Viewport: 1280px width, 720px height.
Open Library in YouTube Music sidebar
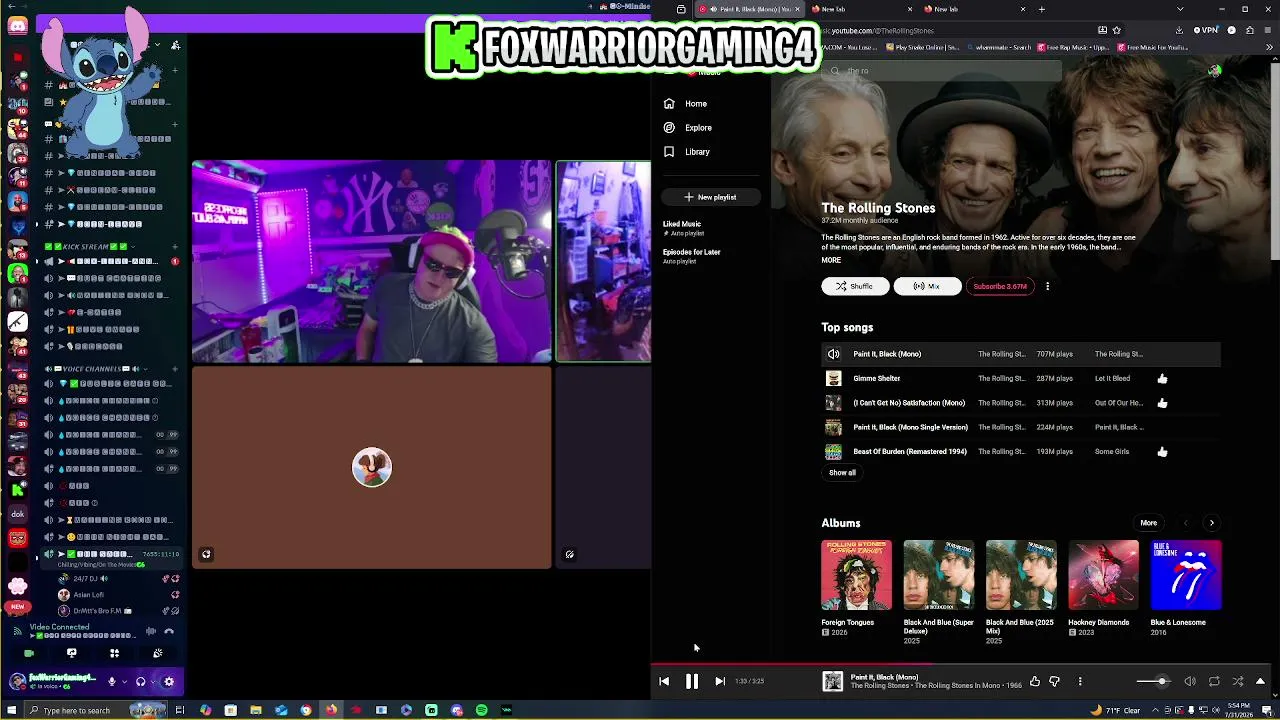pos(686,152)
